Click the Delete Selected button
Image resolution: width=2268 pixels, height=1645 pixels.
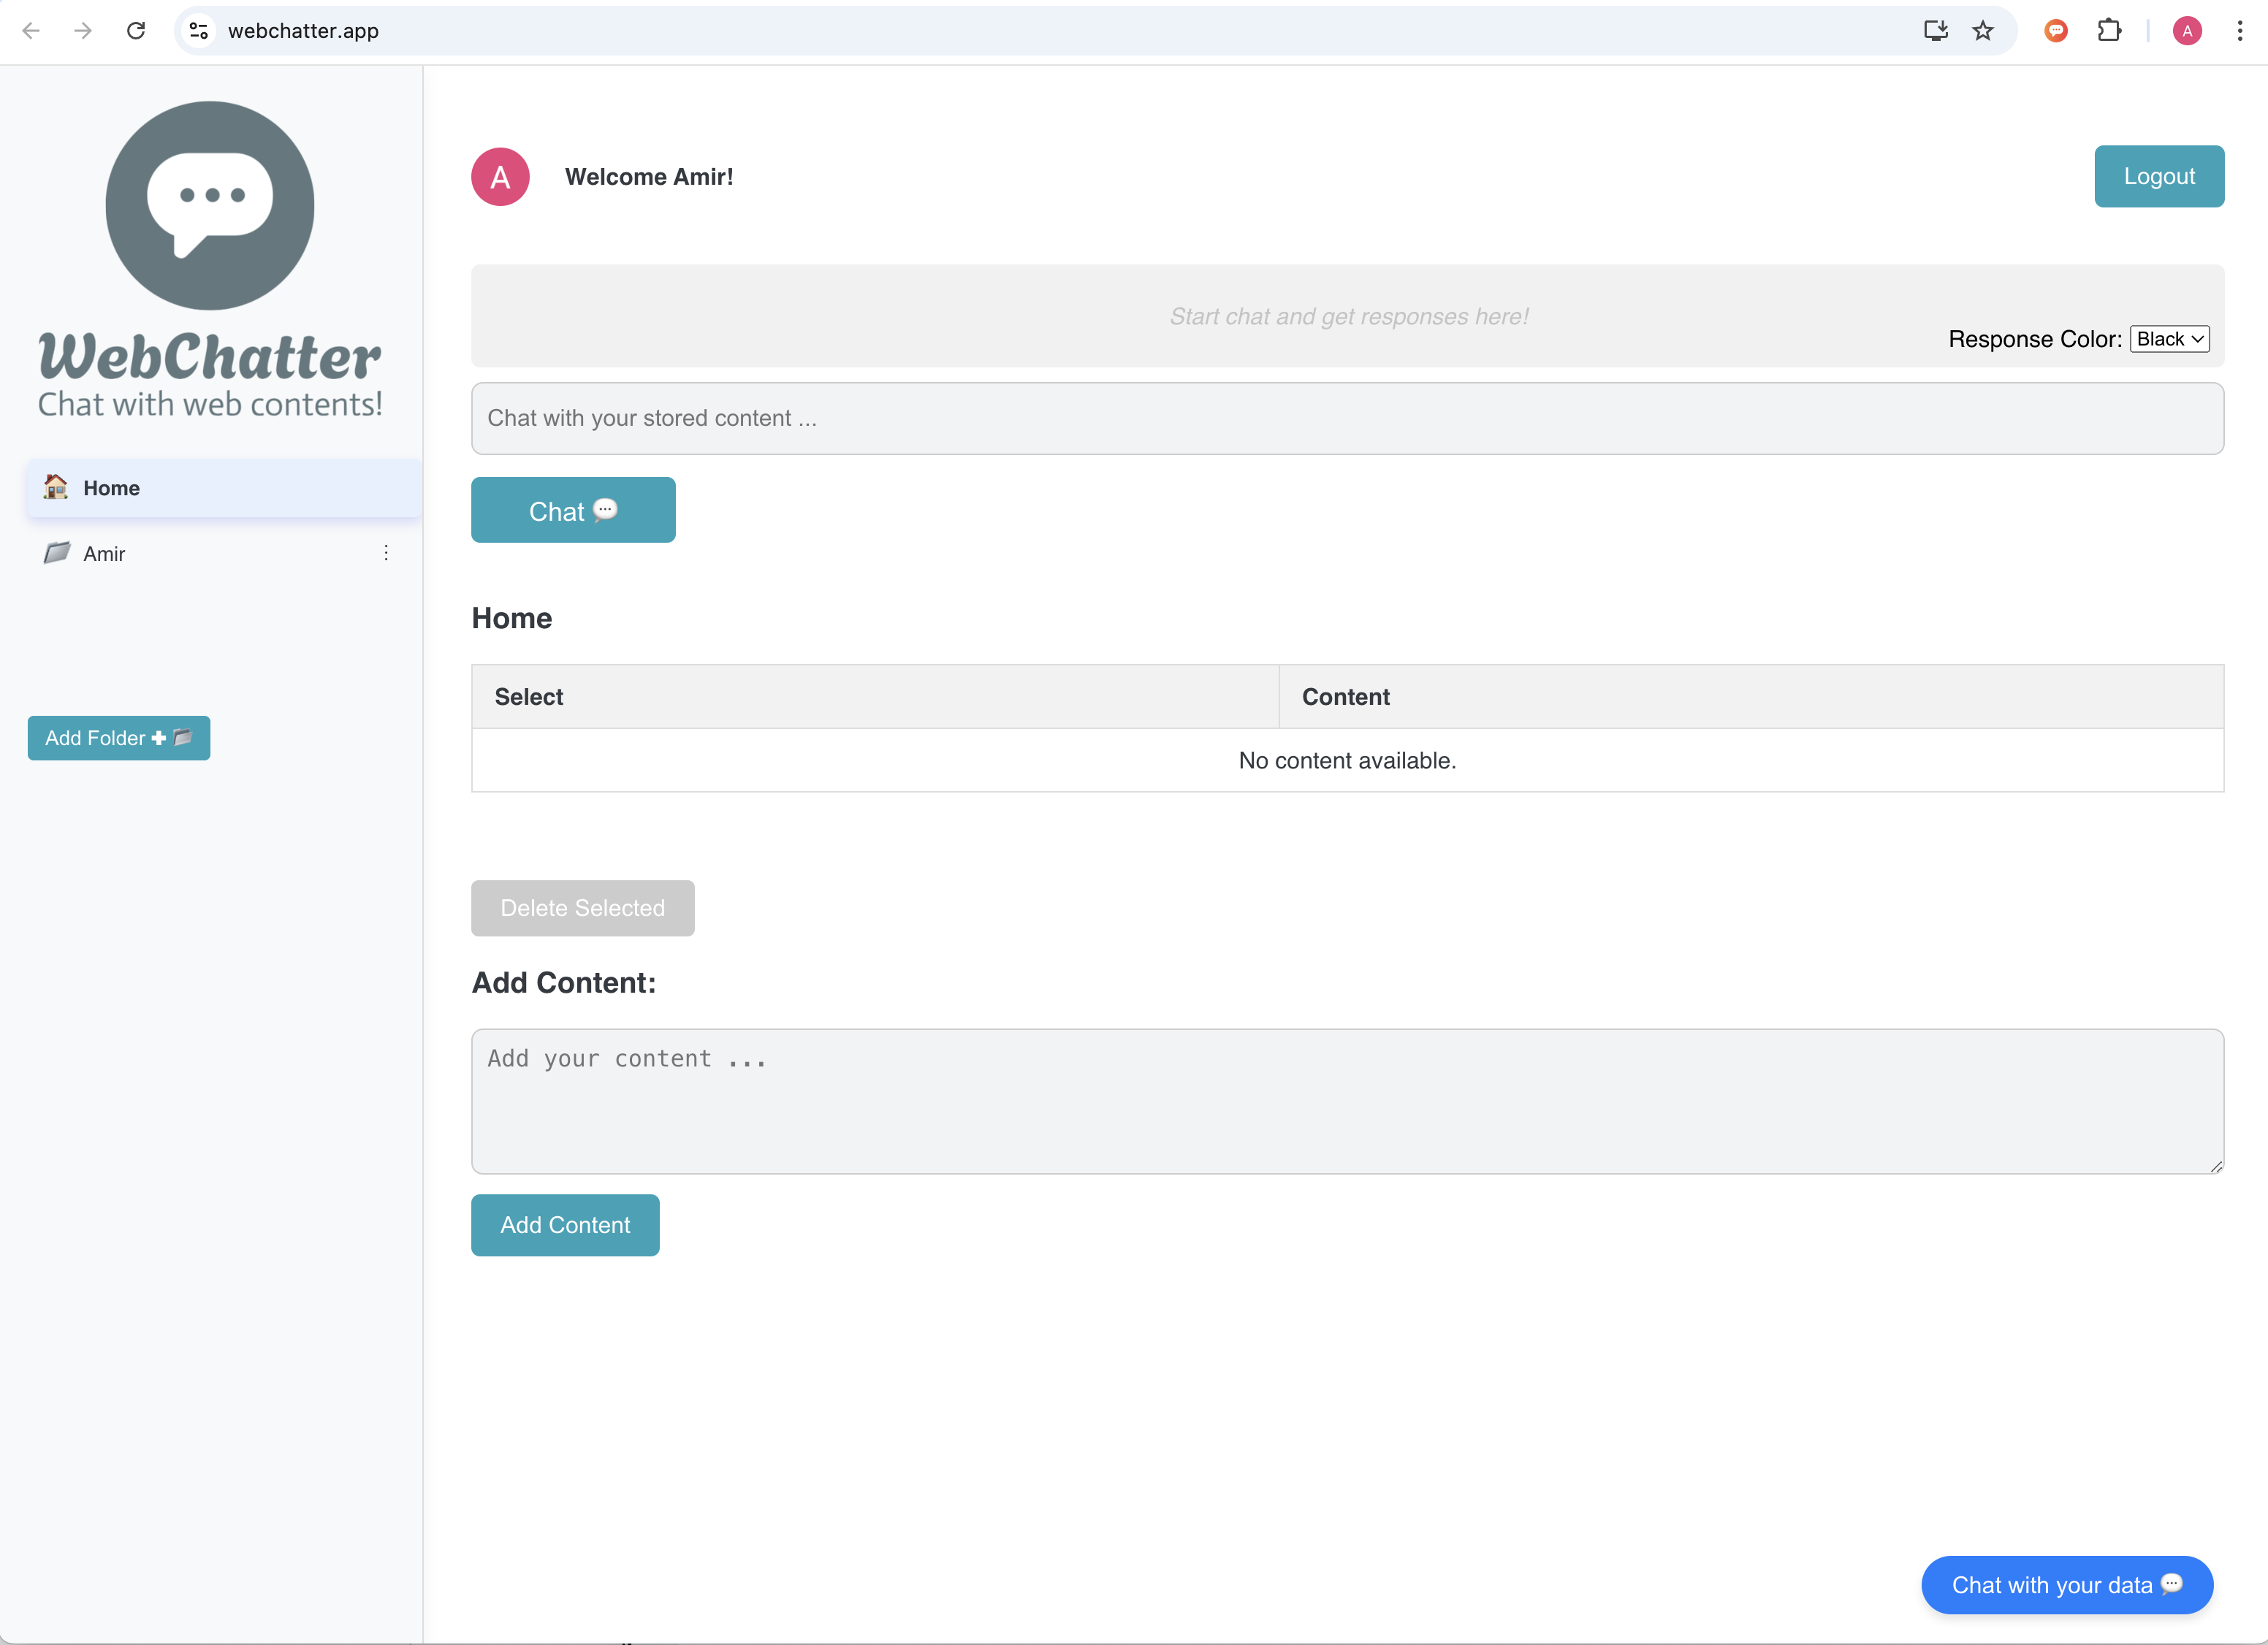pyautogui.click(x=582, y=908)
